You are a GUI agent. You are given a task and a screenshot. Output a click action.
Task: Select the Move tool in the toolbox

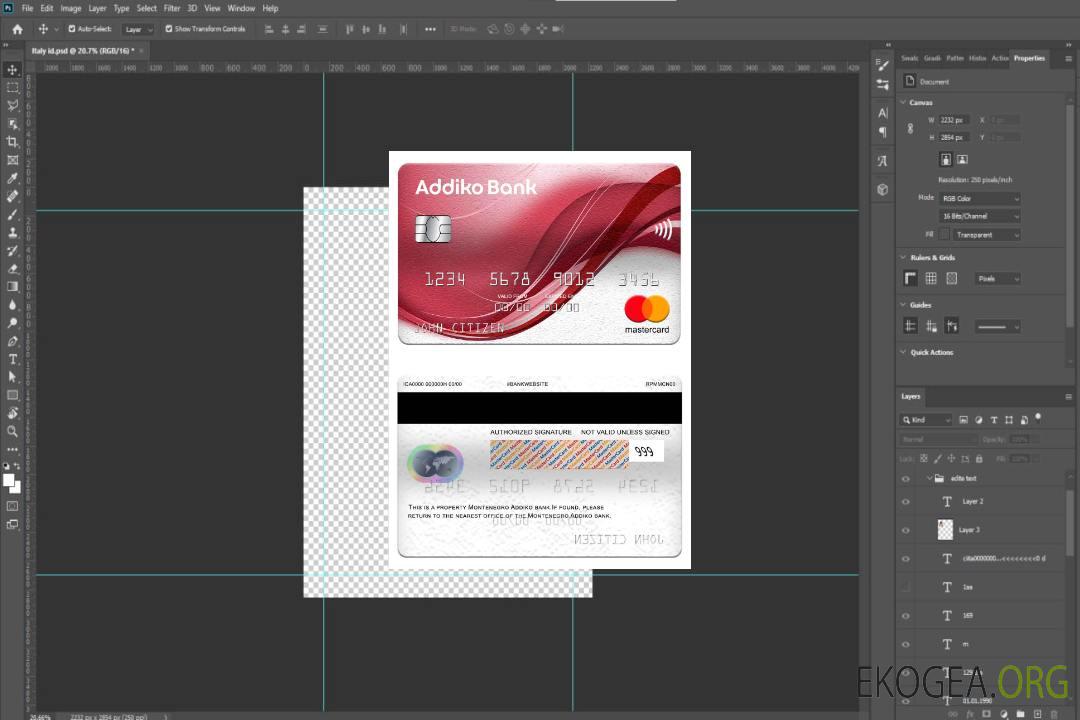coord(12,70)
